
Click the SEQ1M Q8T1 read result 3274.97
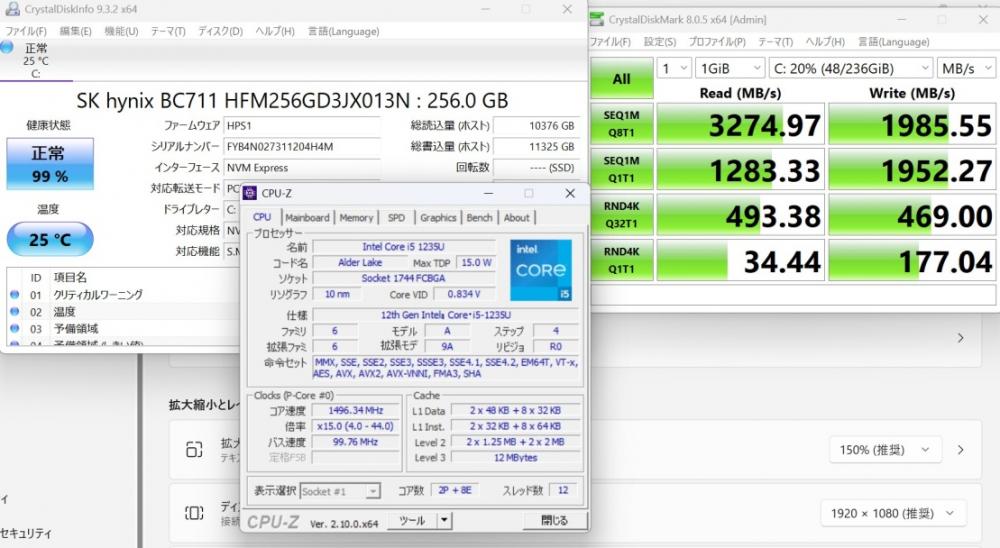740,124
